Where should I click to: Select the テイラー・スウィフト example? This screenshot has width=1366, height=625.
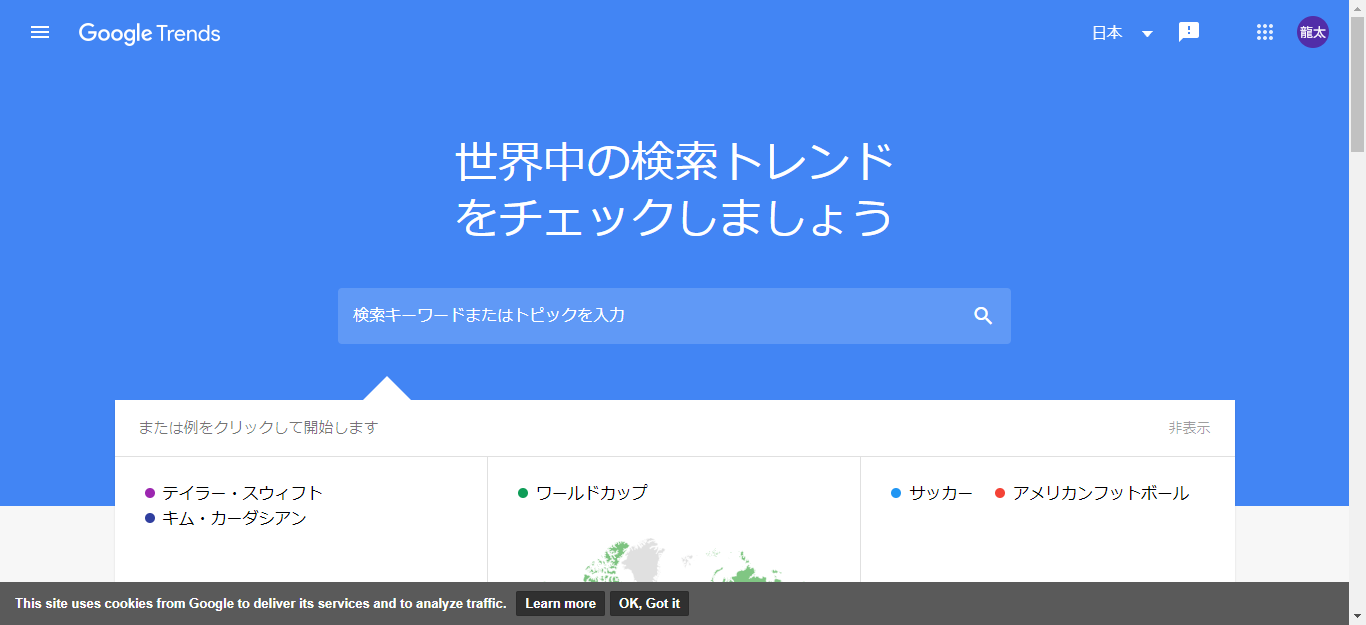[x=242, y=493]
